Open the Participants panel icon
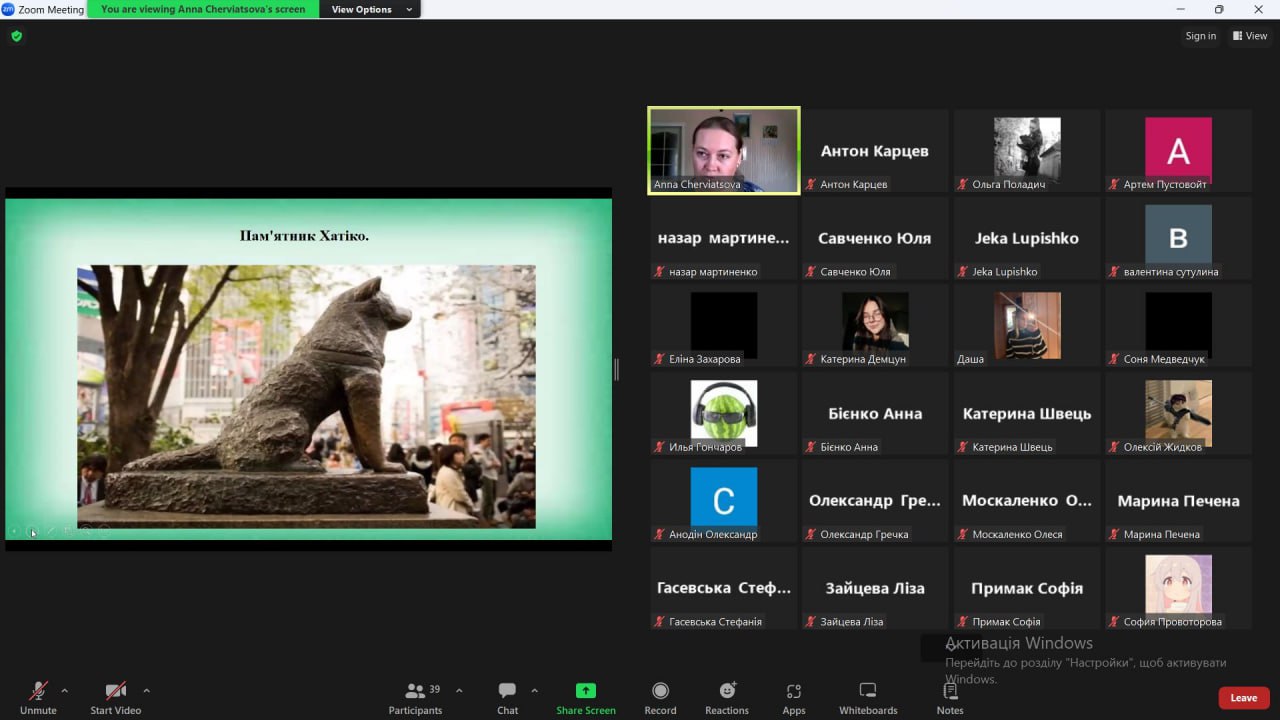The height and width of the screenshot is (720, 1280). (x=414, y=691)
